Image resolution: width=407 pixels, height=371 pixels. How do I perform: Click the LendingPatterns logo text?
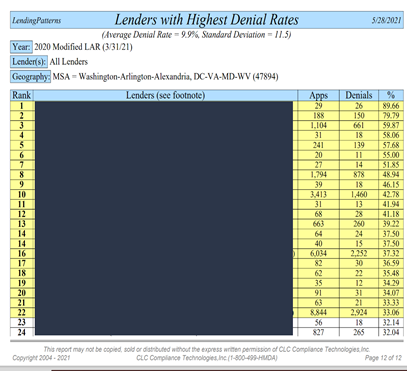tap(37, 21)
